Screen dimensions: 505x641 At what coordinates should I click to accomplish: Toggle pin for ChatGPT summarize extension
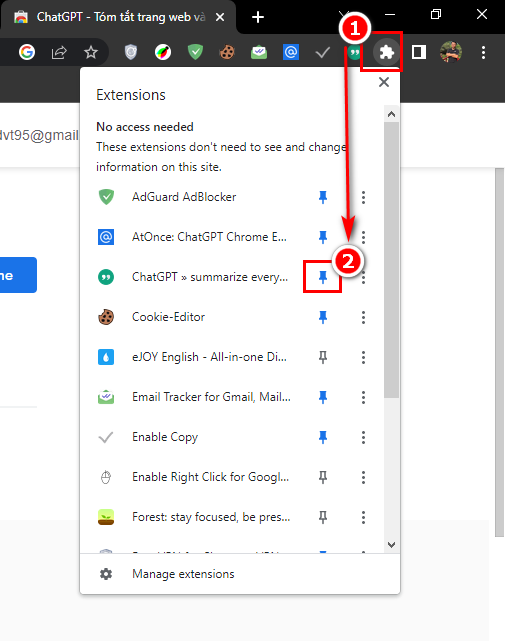click(x=323, y=277)
